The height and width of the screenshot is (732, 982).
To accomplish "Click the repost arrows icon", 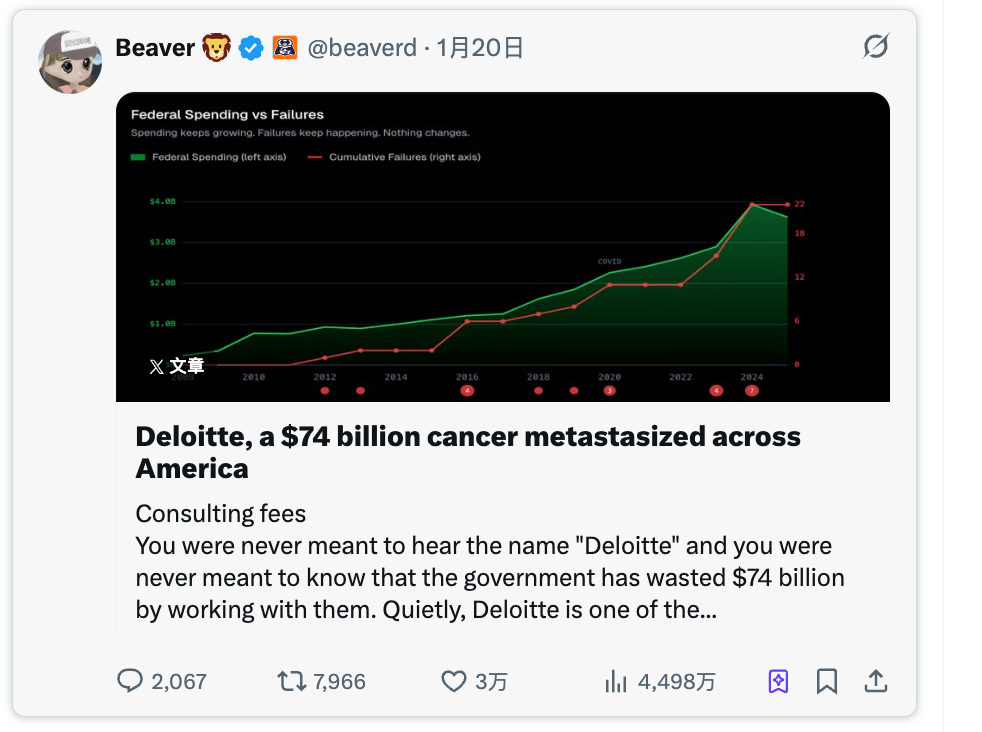I will tap(291, 680).
